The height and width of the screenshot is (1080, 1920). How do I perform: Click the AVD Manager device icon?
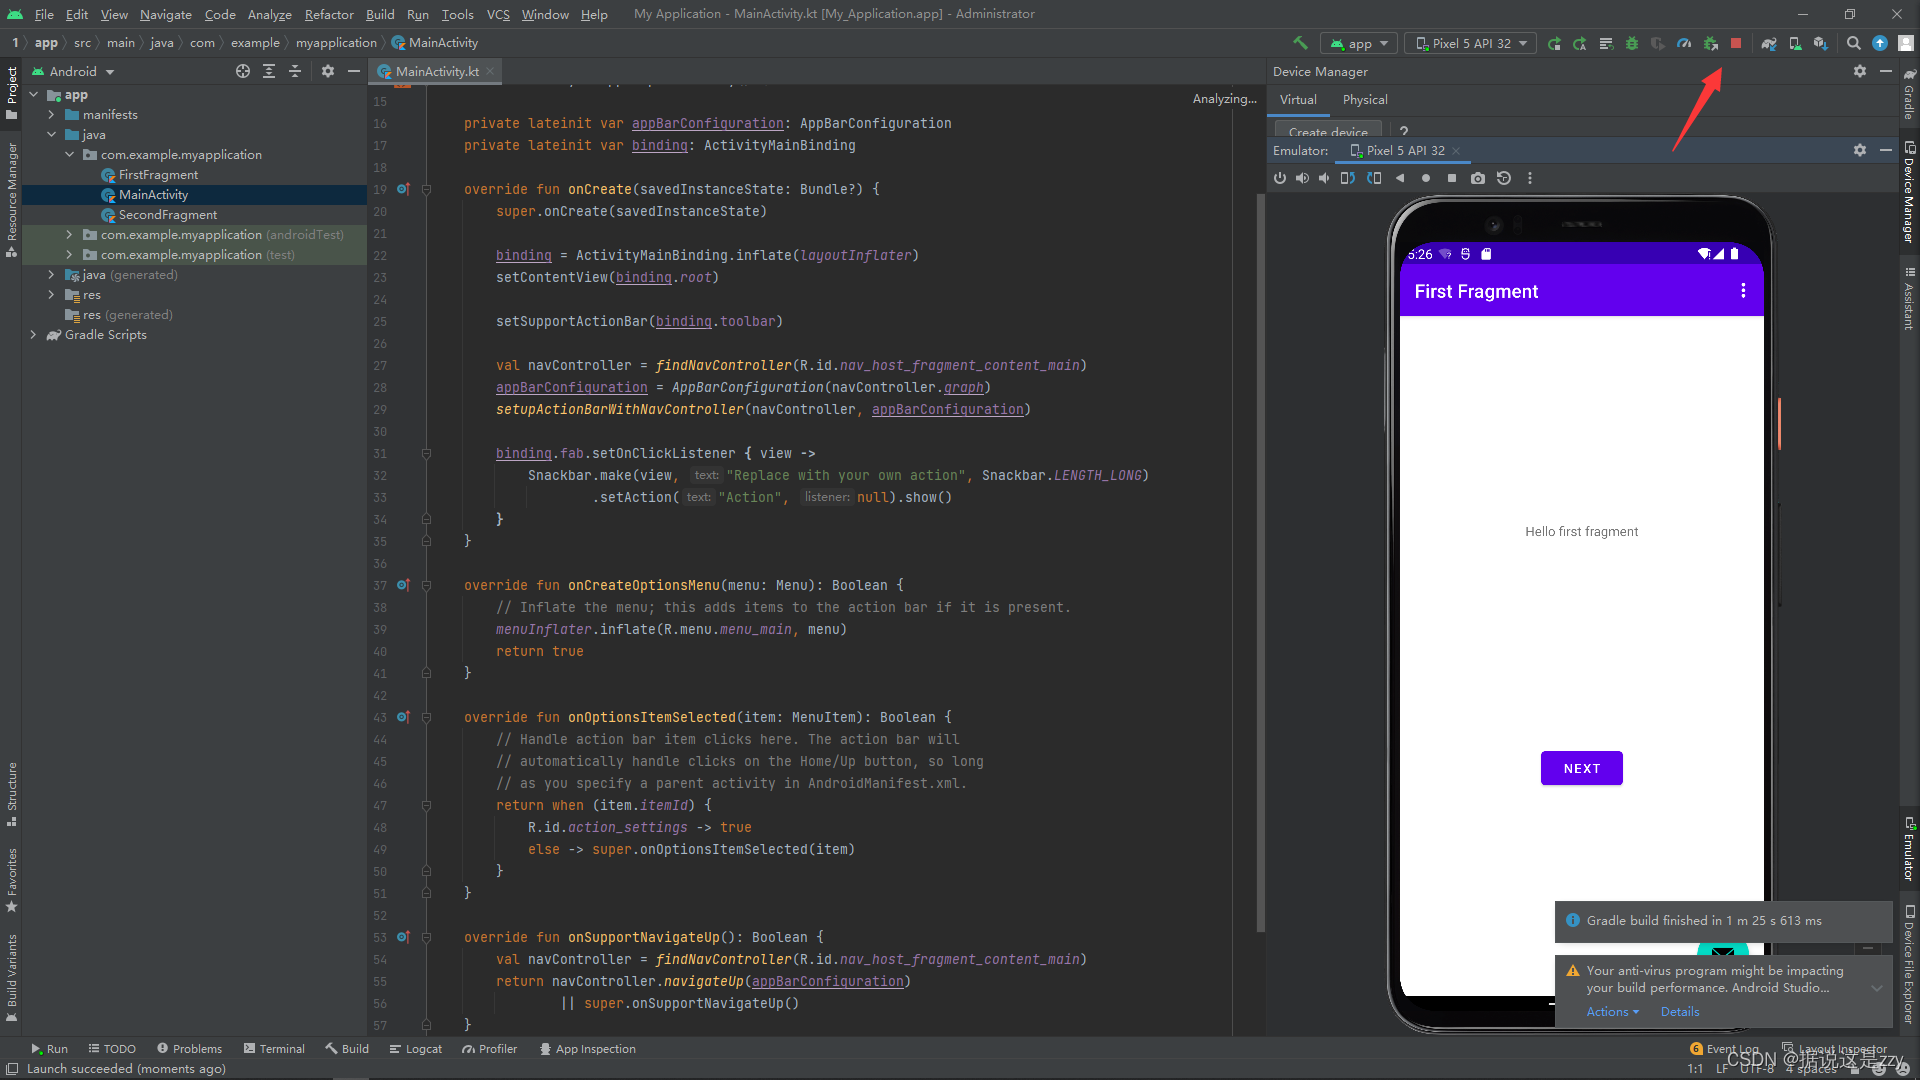1795,44
